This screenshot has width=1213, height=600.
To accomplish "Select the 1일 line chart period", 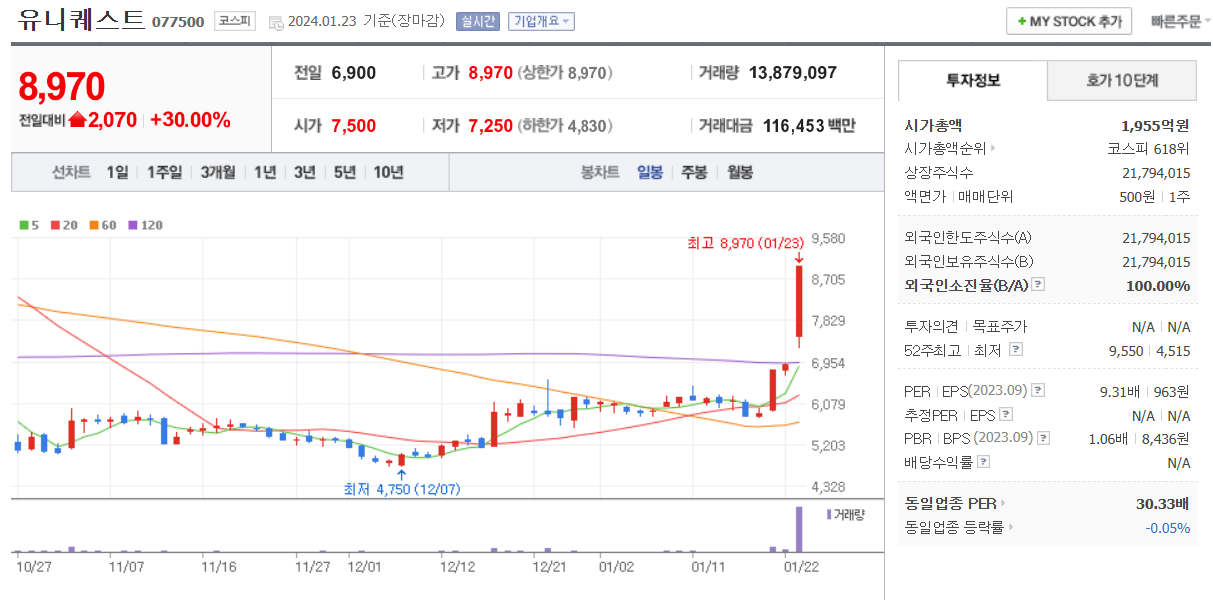I will [117, 172].
